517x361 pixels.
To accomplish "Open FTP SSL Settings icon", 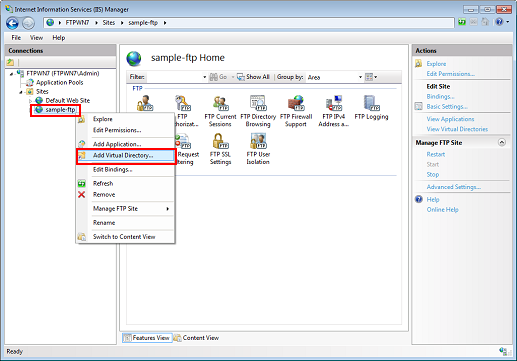I will tap(220, 149).
